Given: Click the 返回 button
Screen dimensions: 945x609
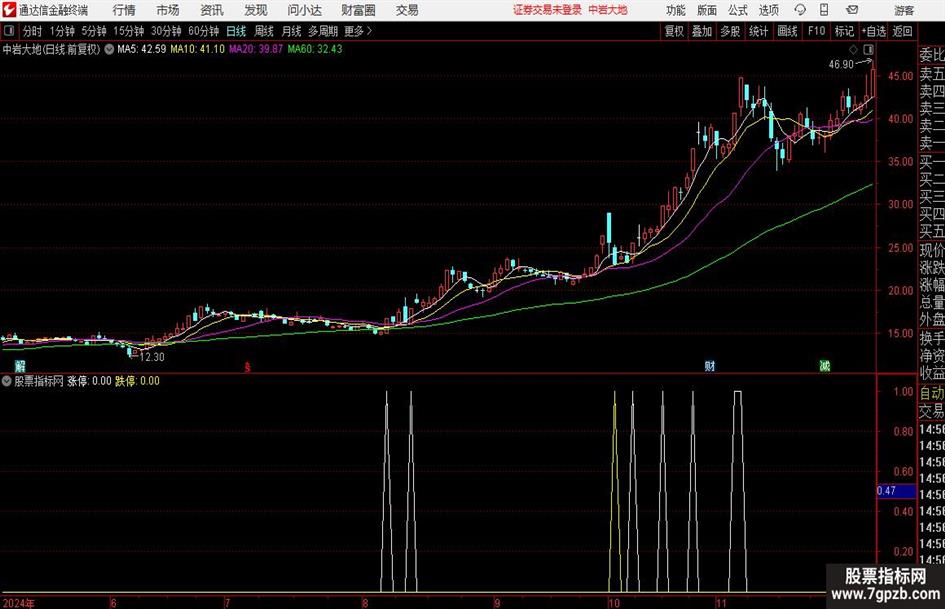Looking at the screenshot, I should pyautogui.click(x=902, y=31).
